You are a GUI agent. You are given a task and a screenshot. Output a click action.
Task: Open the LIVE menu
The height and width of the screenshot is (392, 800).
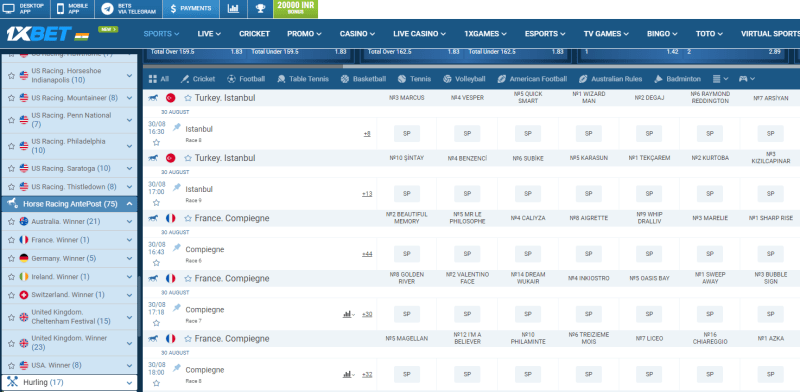[x=209, y=34]
